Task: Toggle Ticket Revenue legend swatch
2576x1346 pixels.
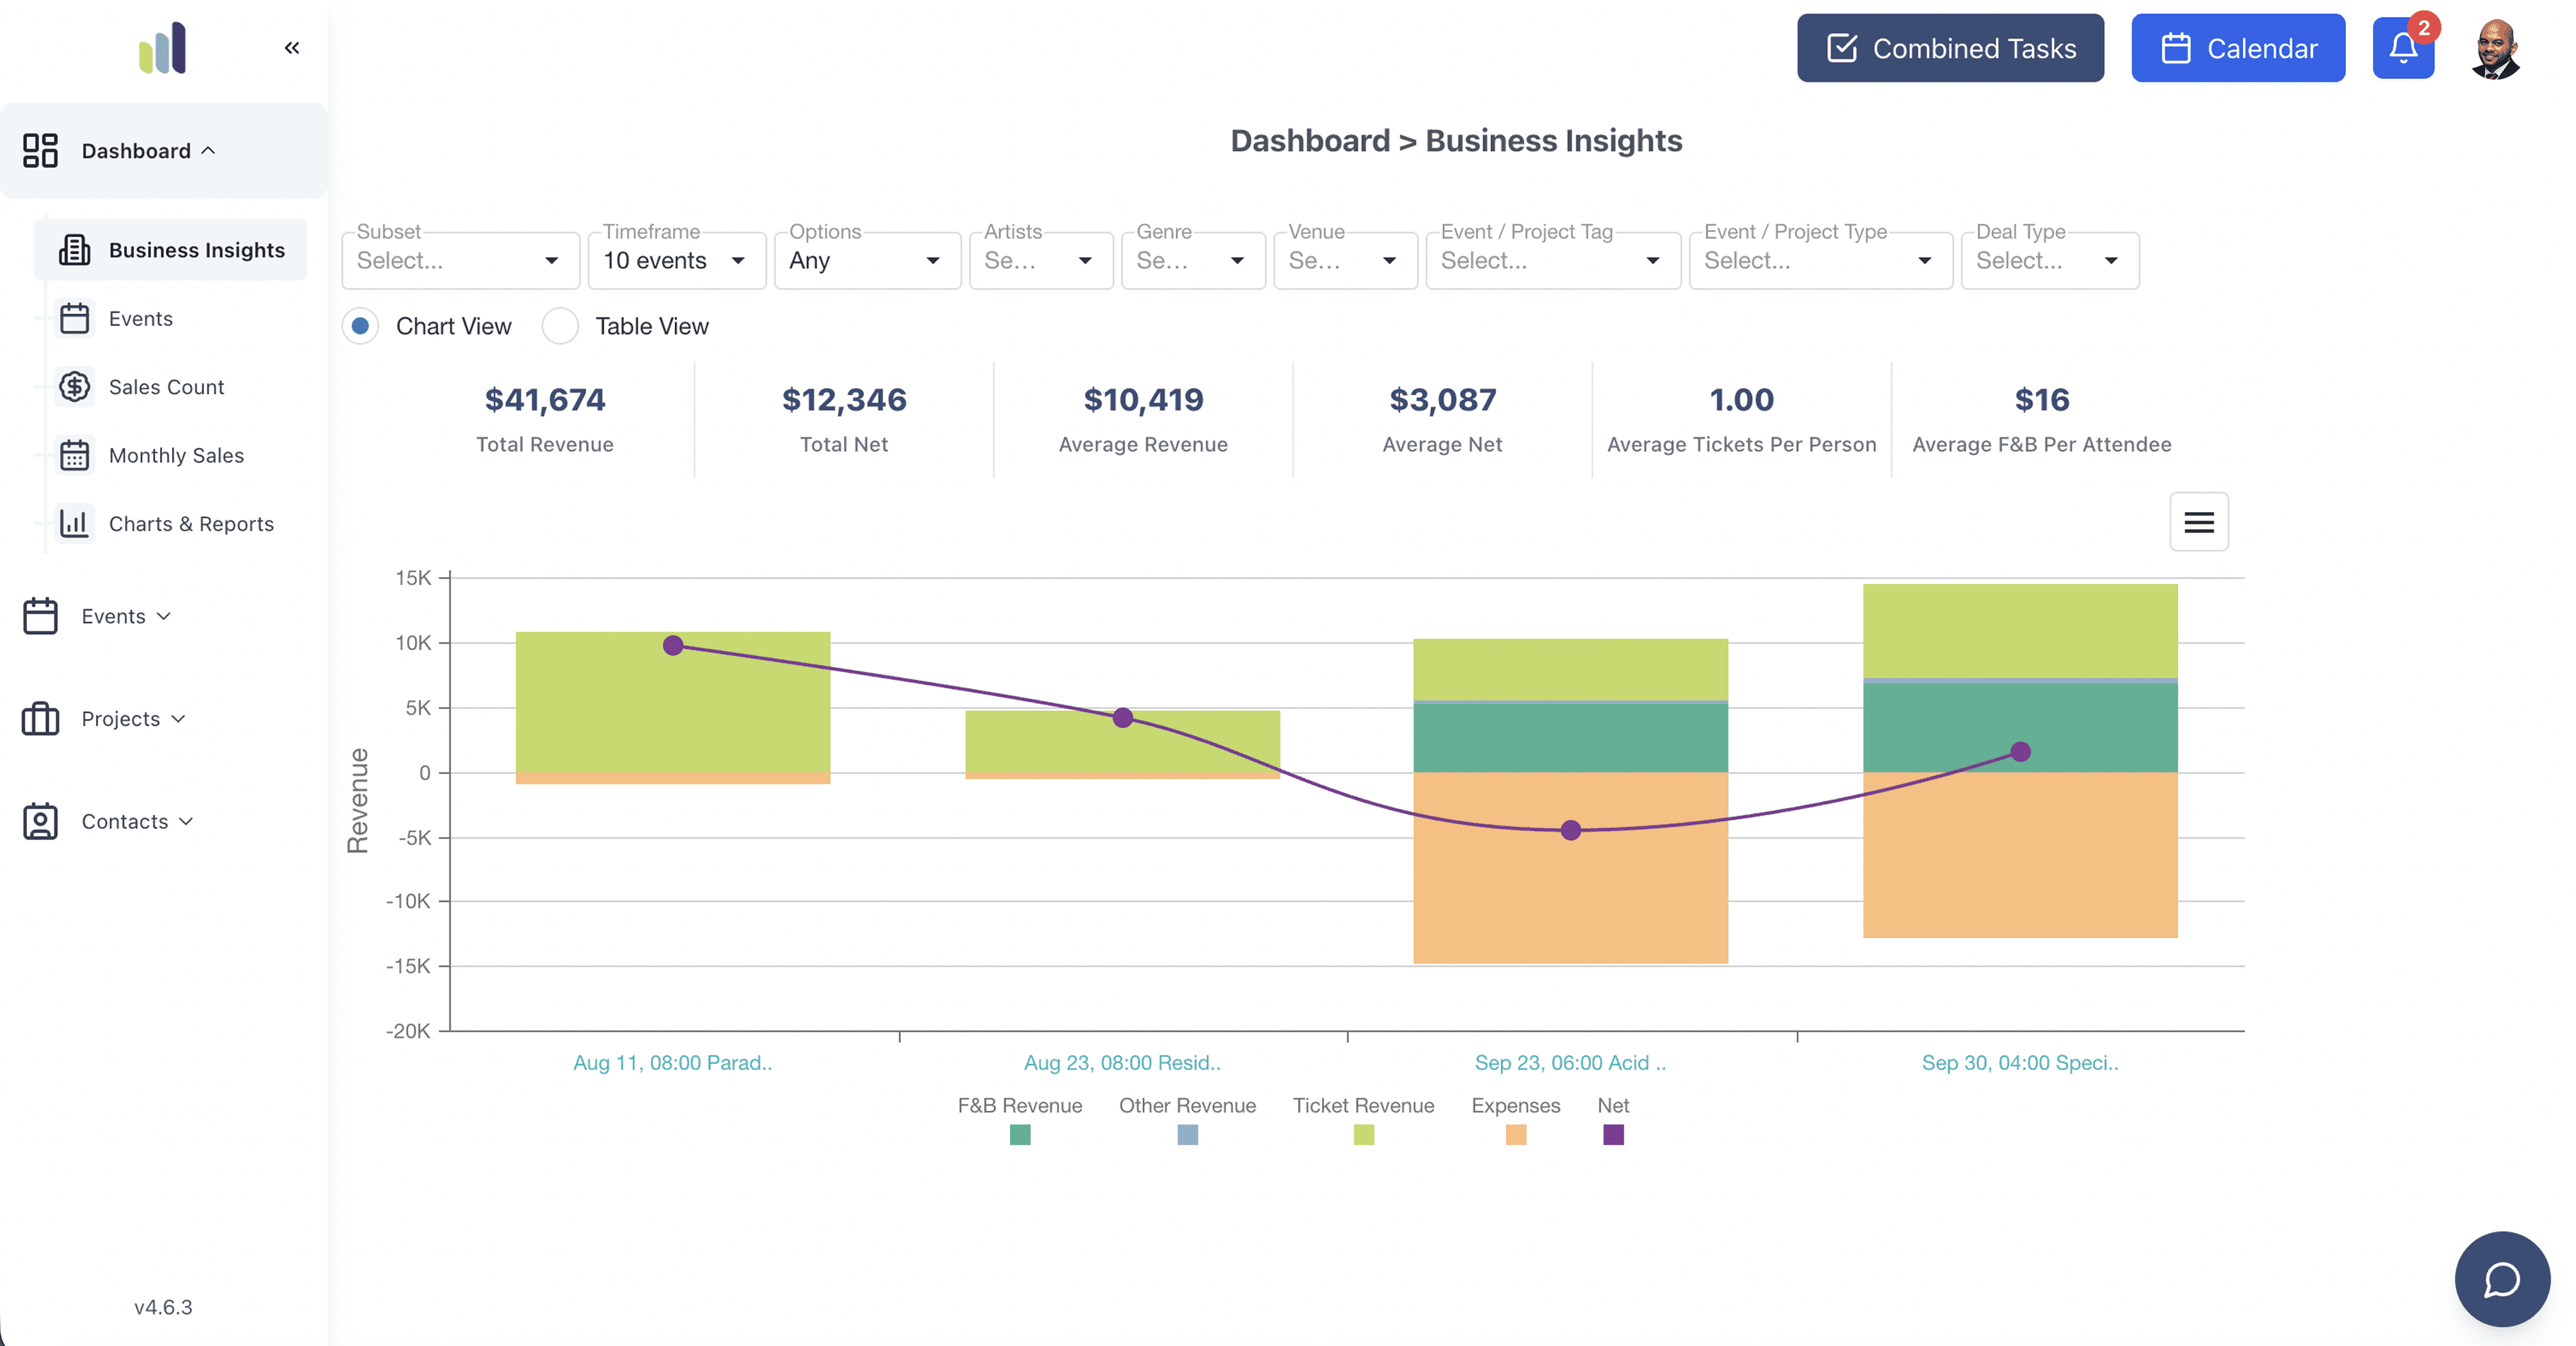Action: (x=1363, y=1134)
